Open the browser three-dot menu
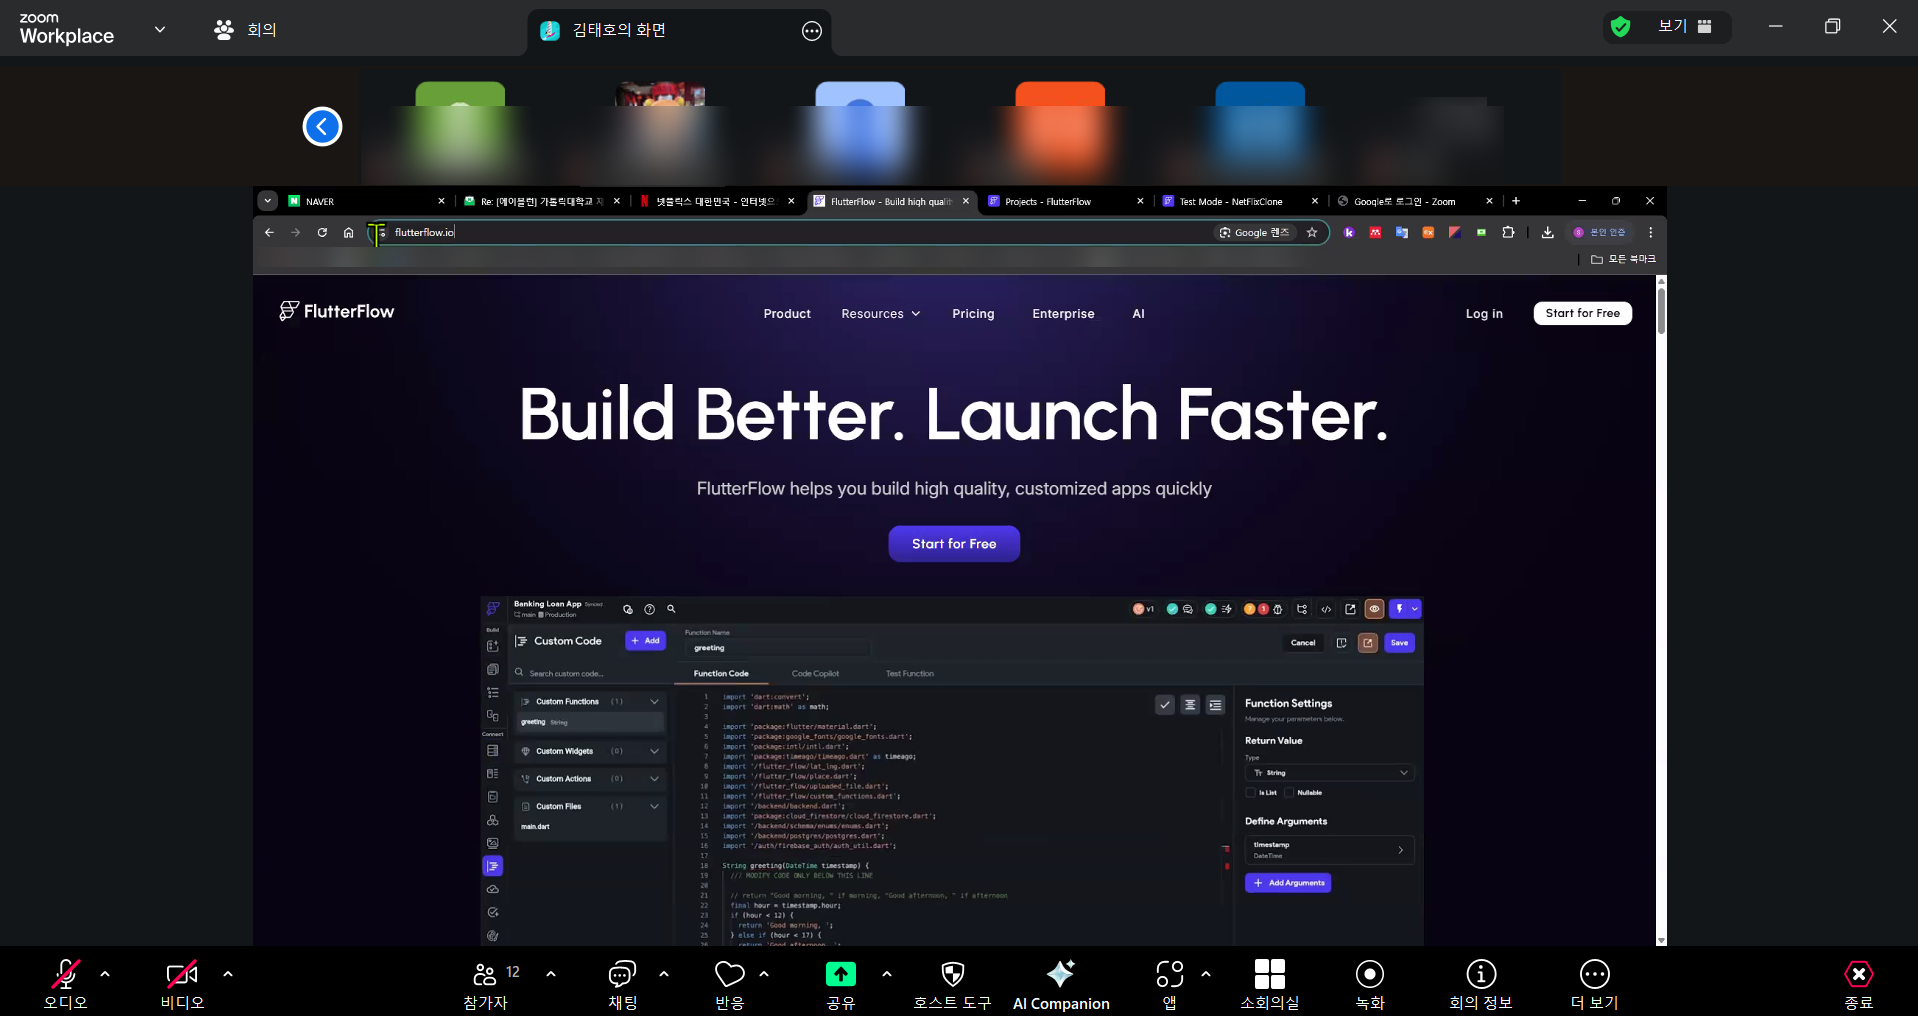This screenshot has height=1016, width=1918. pos(1650,232)
